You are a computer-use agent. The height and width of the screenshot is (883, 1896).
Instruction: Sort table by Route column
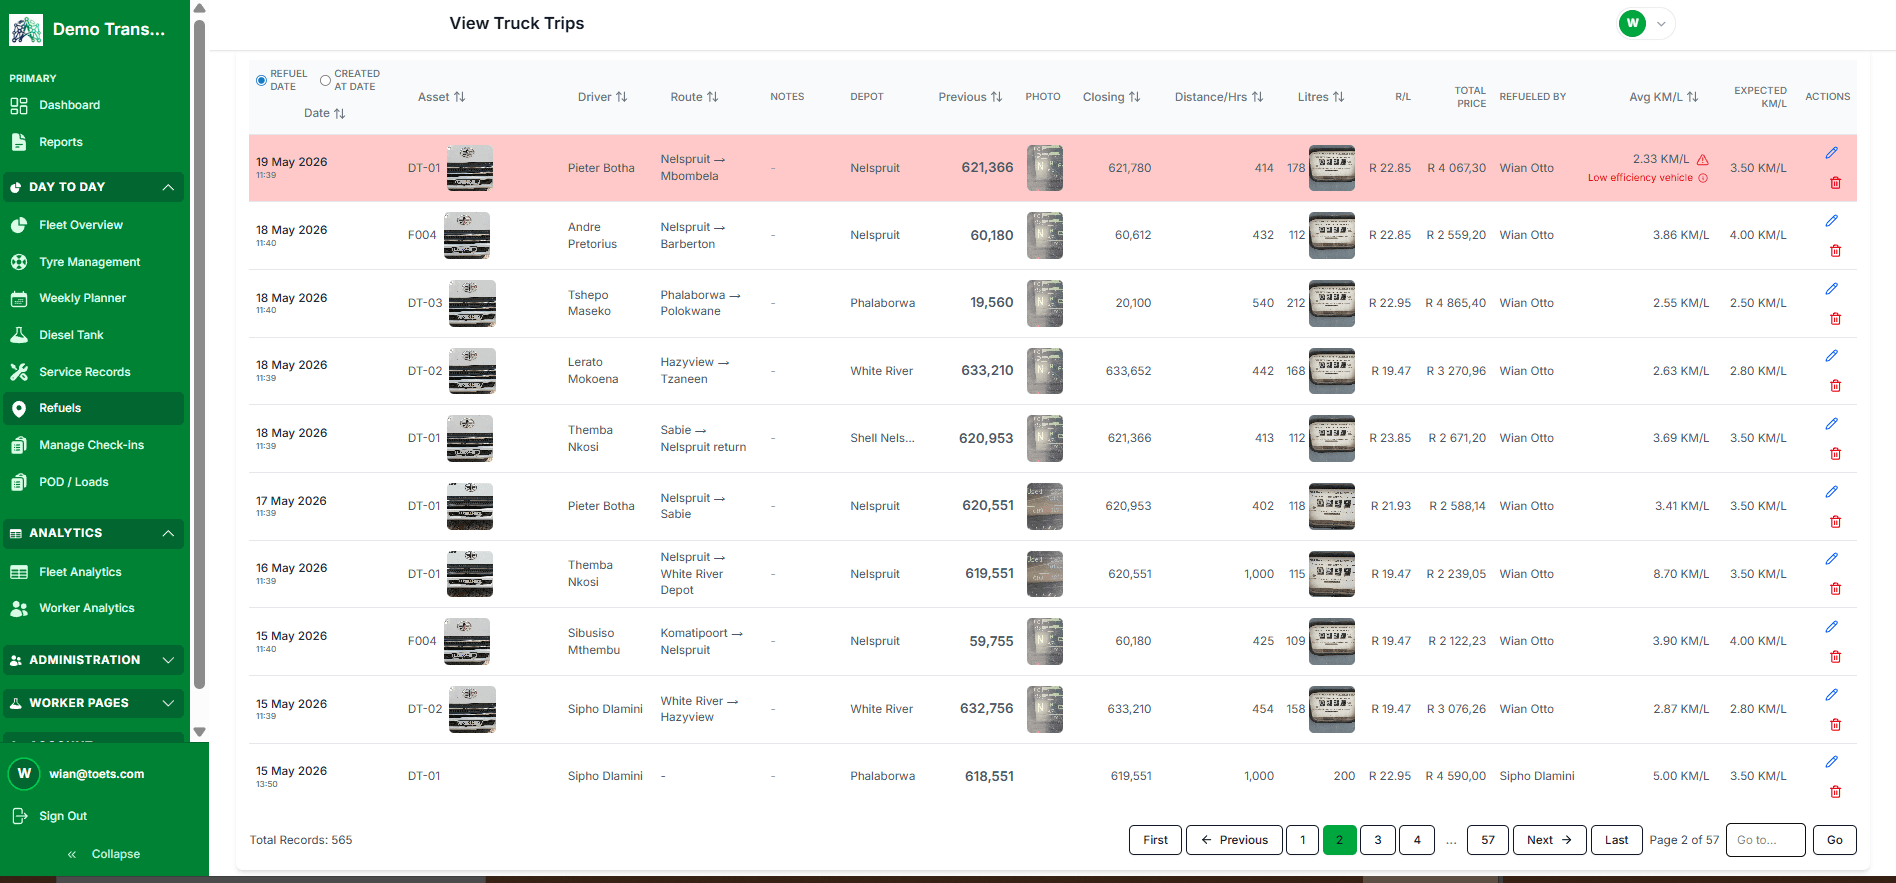click(x=694, y=97)
